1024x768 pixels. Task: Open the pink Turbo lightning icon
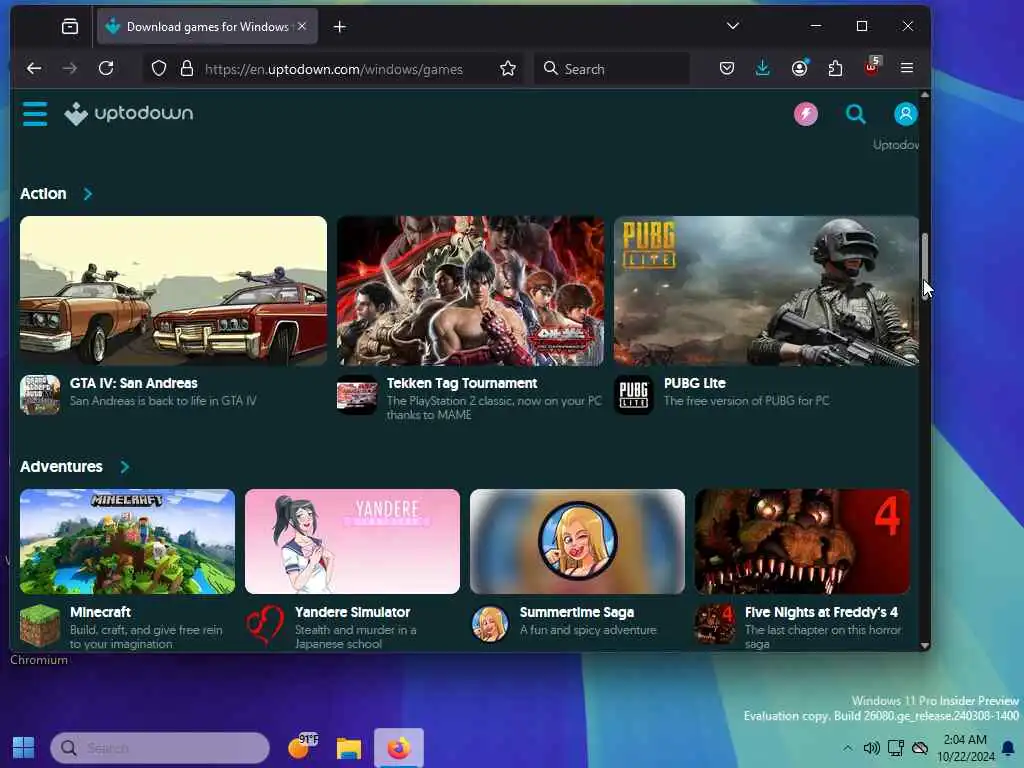pos(805,114)
